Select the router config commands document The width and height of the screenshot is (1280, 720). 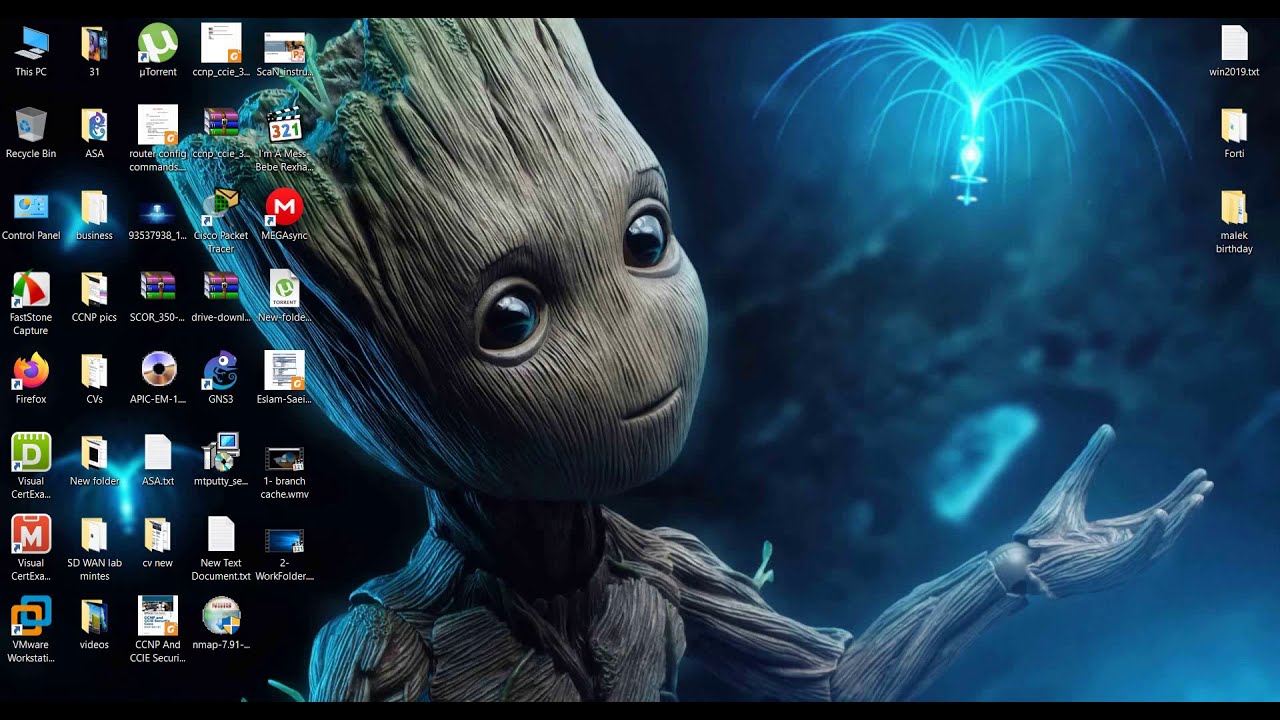click(x=158, y=126)
